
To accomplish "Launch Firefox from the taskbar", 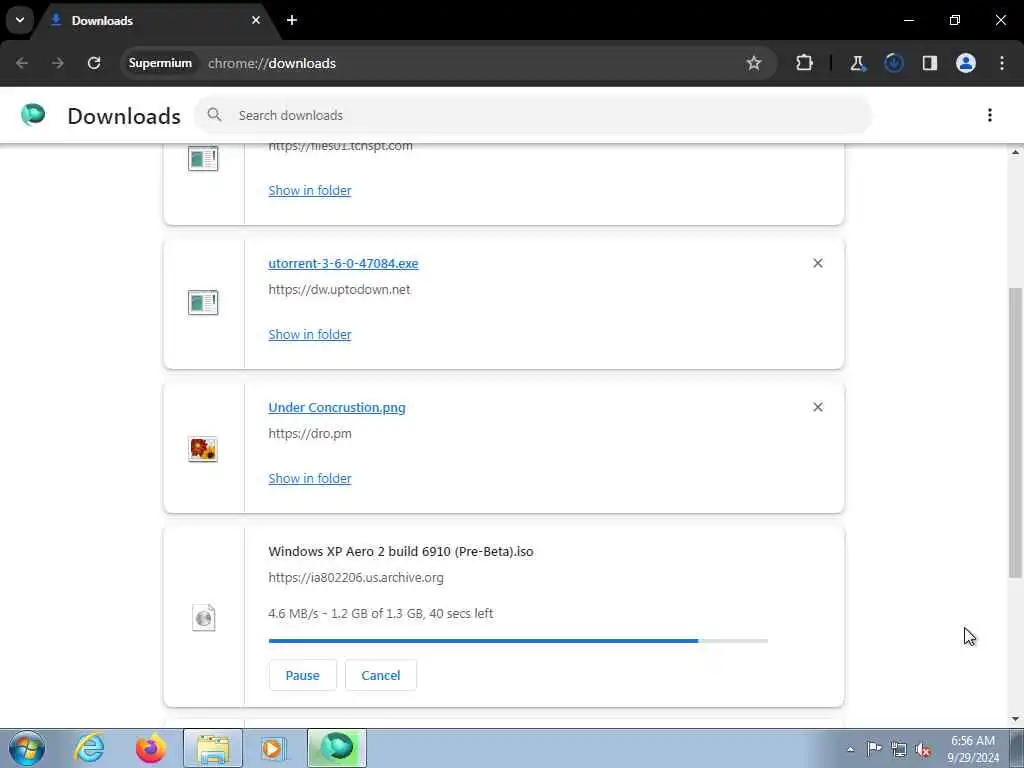I will tap(151, 748).
